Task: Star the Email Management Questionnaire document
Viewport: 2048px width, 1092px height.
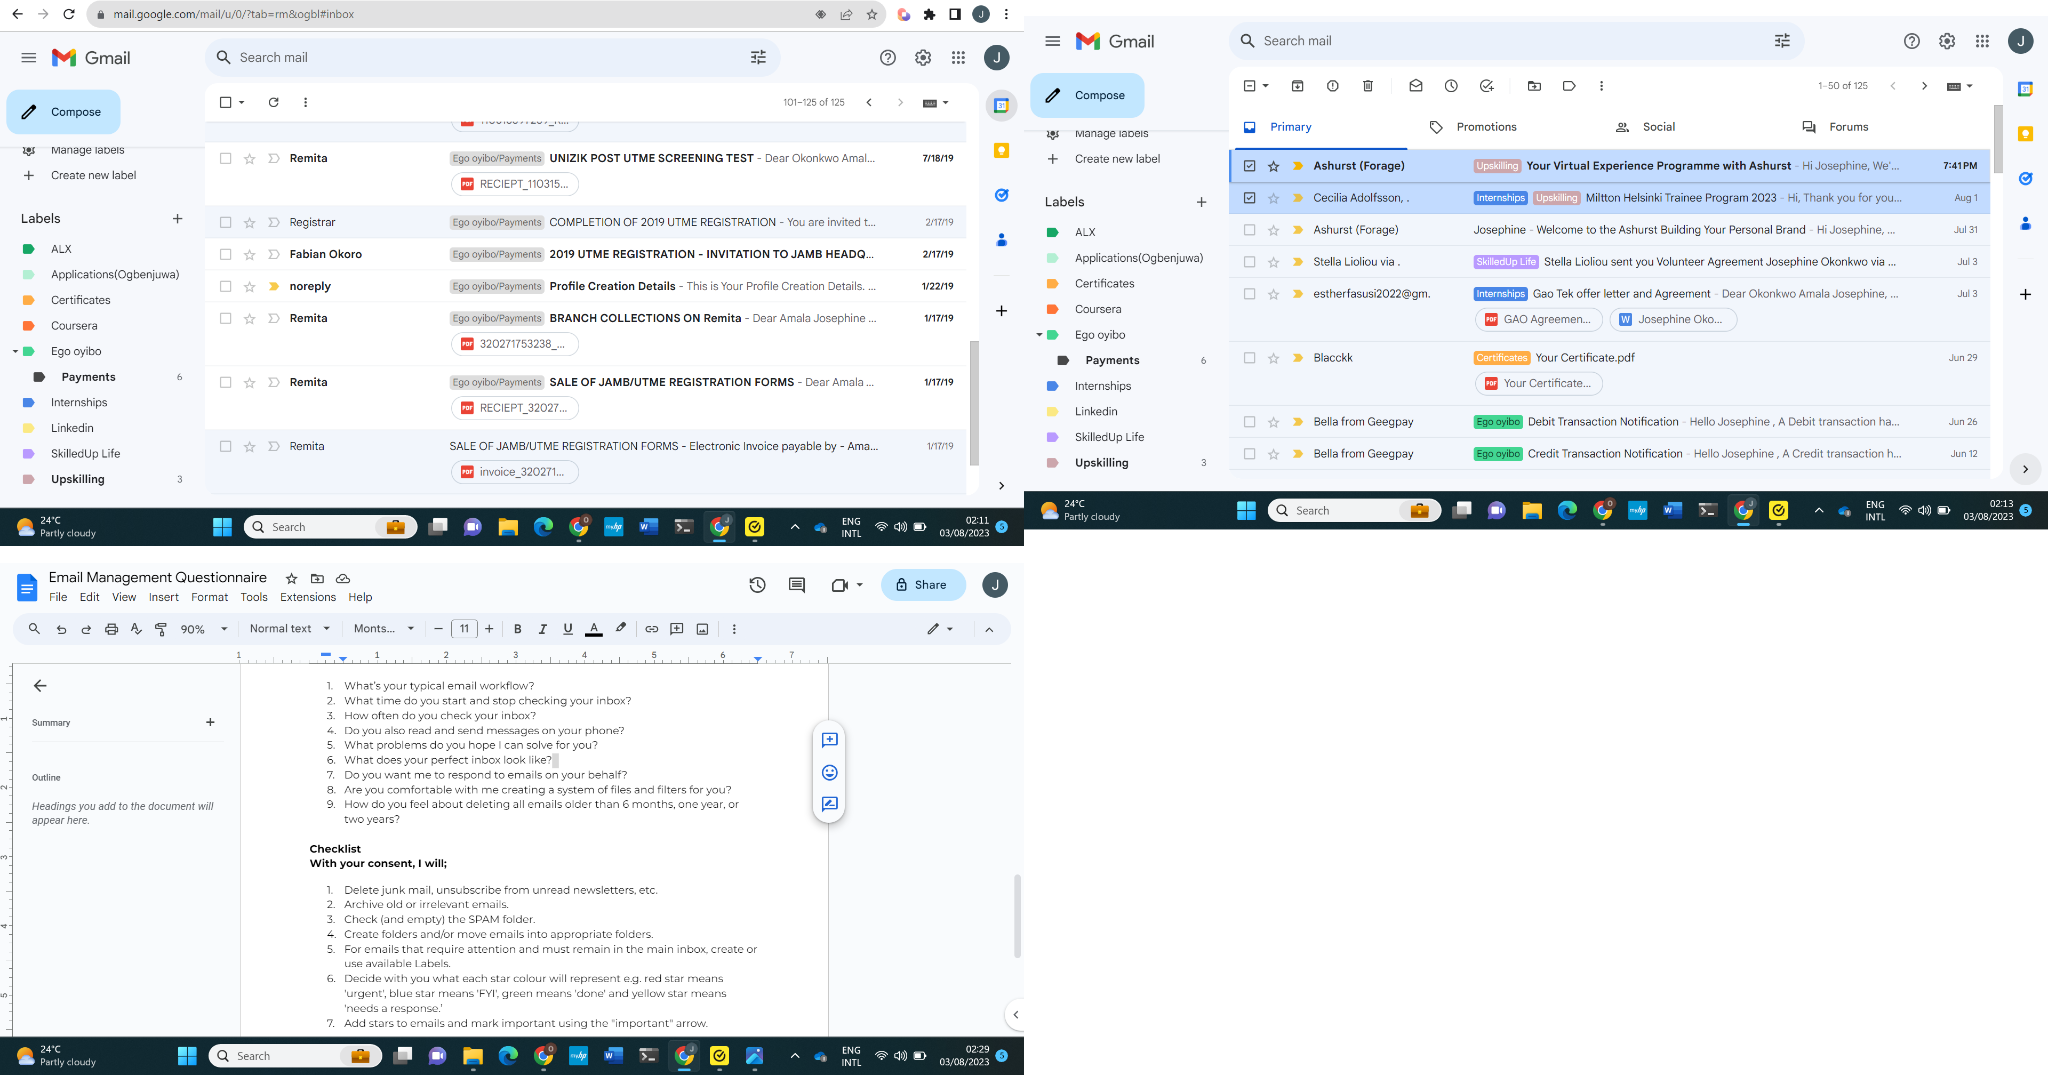Action: tap(291, 578)
